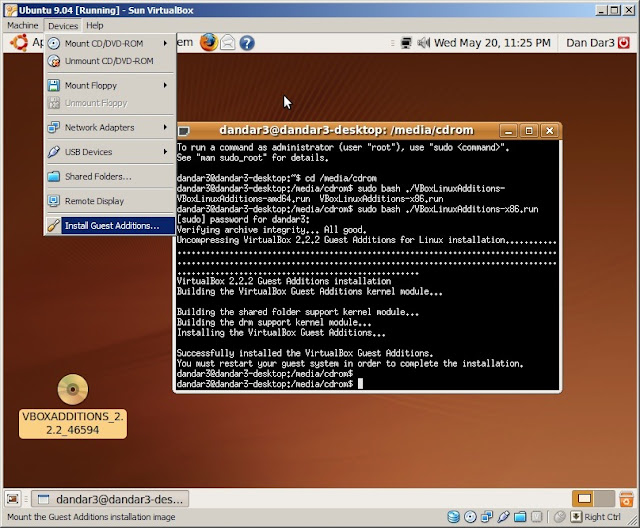This screenshot has width=640, height=528.
Task: Click the Ubuntu logo applications icon
Action: [x=19, y=43]
